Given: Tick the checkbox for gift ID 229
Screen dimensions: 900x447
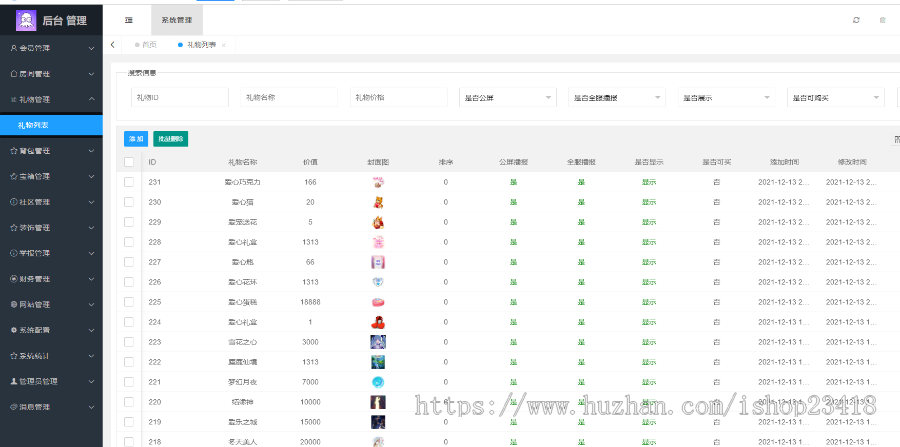Looking at the screenshot, I should point(129,222).
